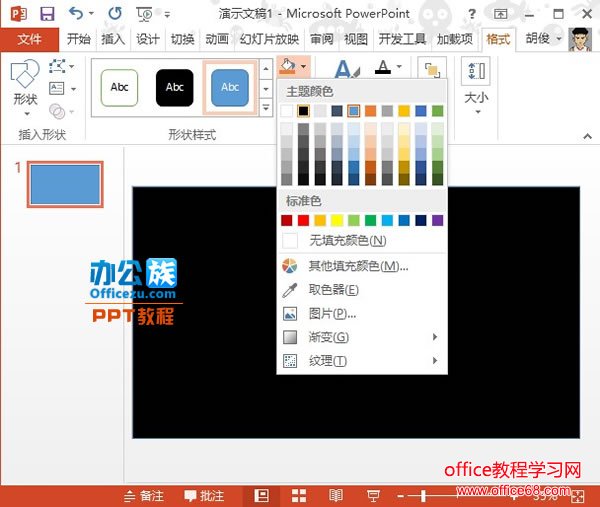Click the PowerPoint application icon

pyautogui.click(x=18, y=14)
